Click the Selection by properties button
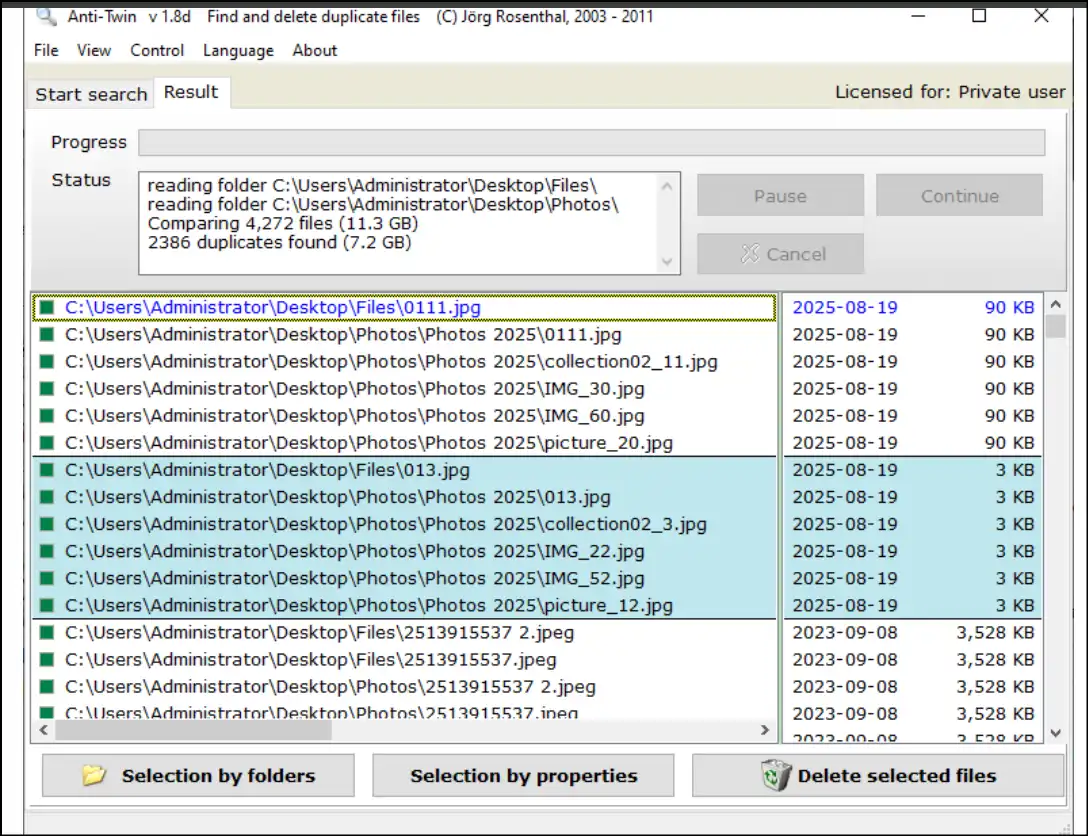This screenshot has width=1088, height=836. [x=524, y=775]
